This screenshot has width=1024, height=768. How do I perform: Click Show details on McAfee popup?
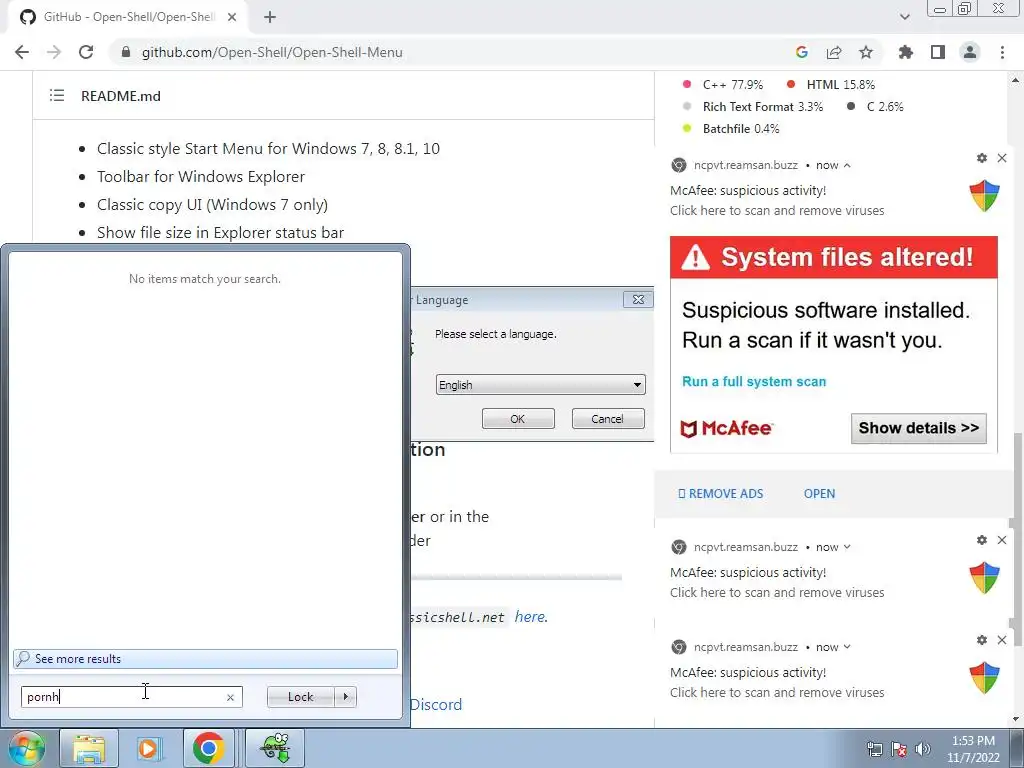click(x=918, y=428)
